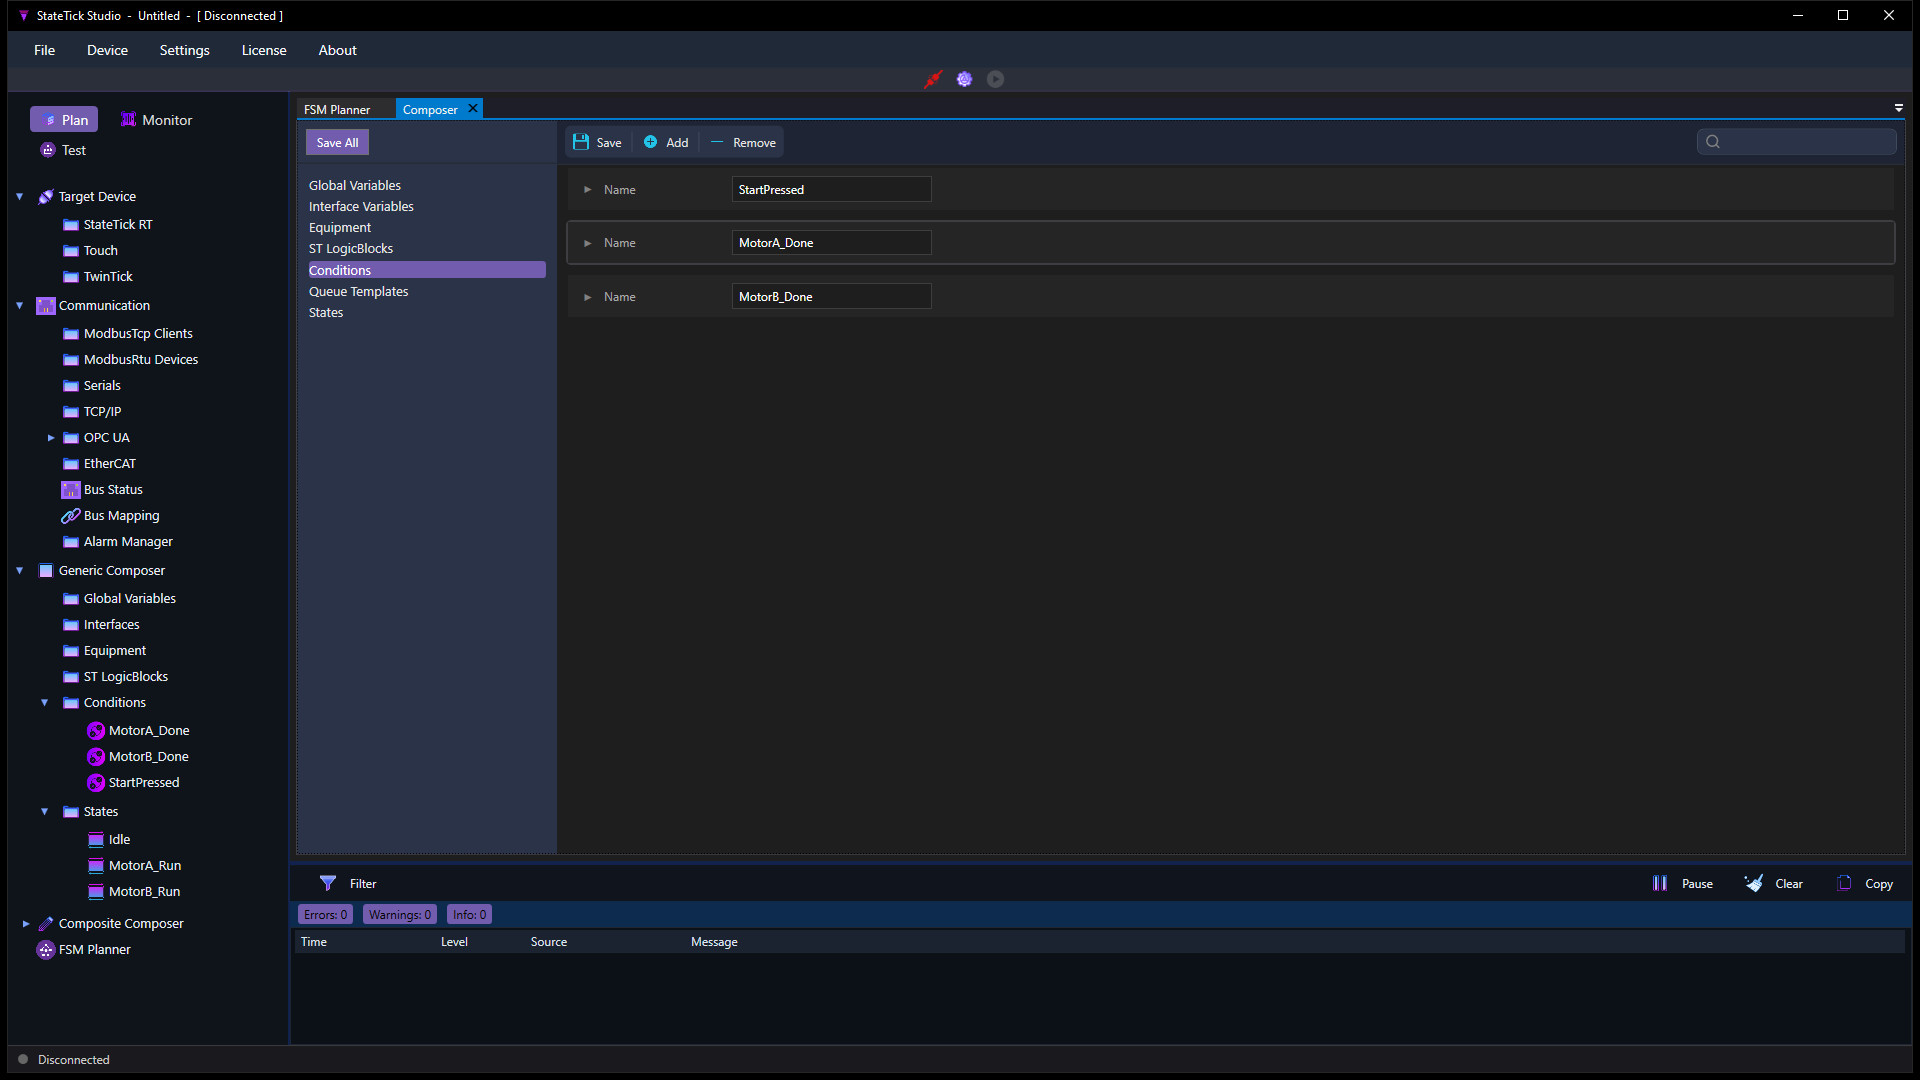Click the MotorB_Done name field
The height and width of the screenshot is (1080, 1920).
click(x=831, y=297)
